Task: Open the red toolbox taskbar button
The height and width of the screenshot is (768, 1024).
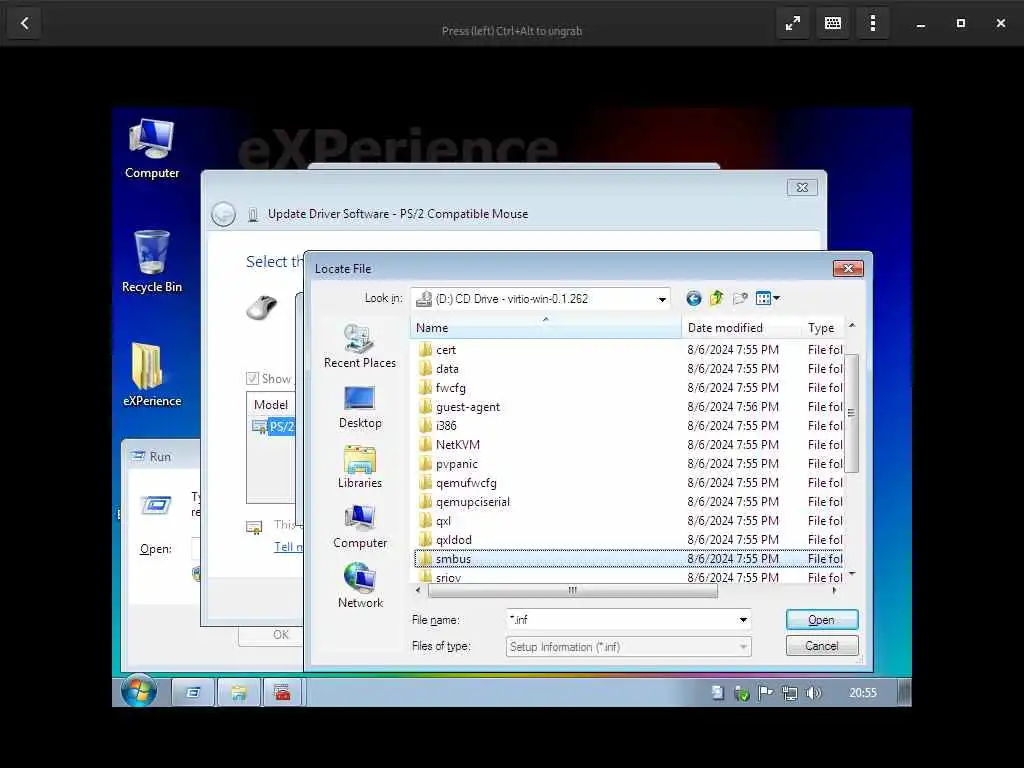Action: pyautogui.click(x=283, y=692)
